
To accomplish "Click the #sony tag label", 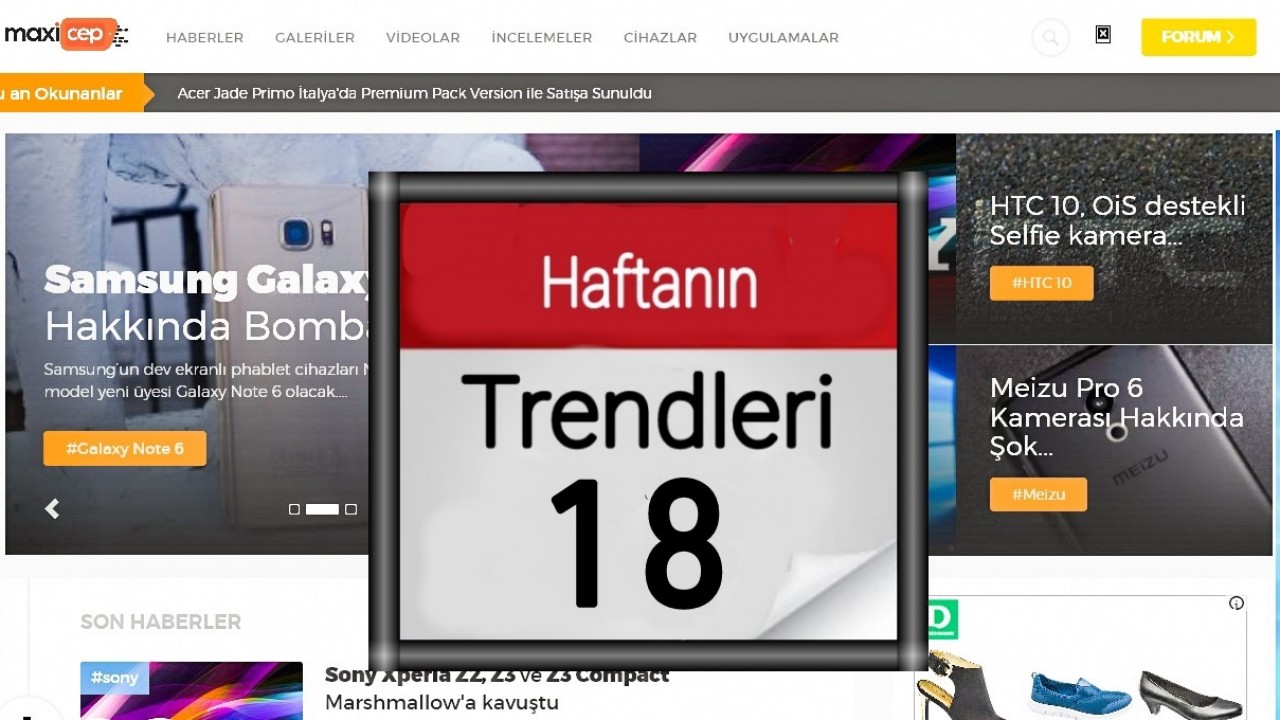I will click(115, 678).
